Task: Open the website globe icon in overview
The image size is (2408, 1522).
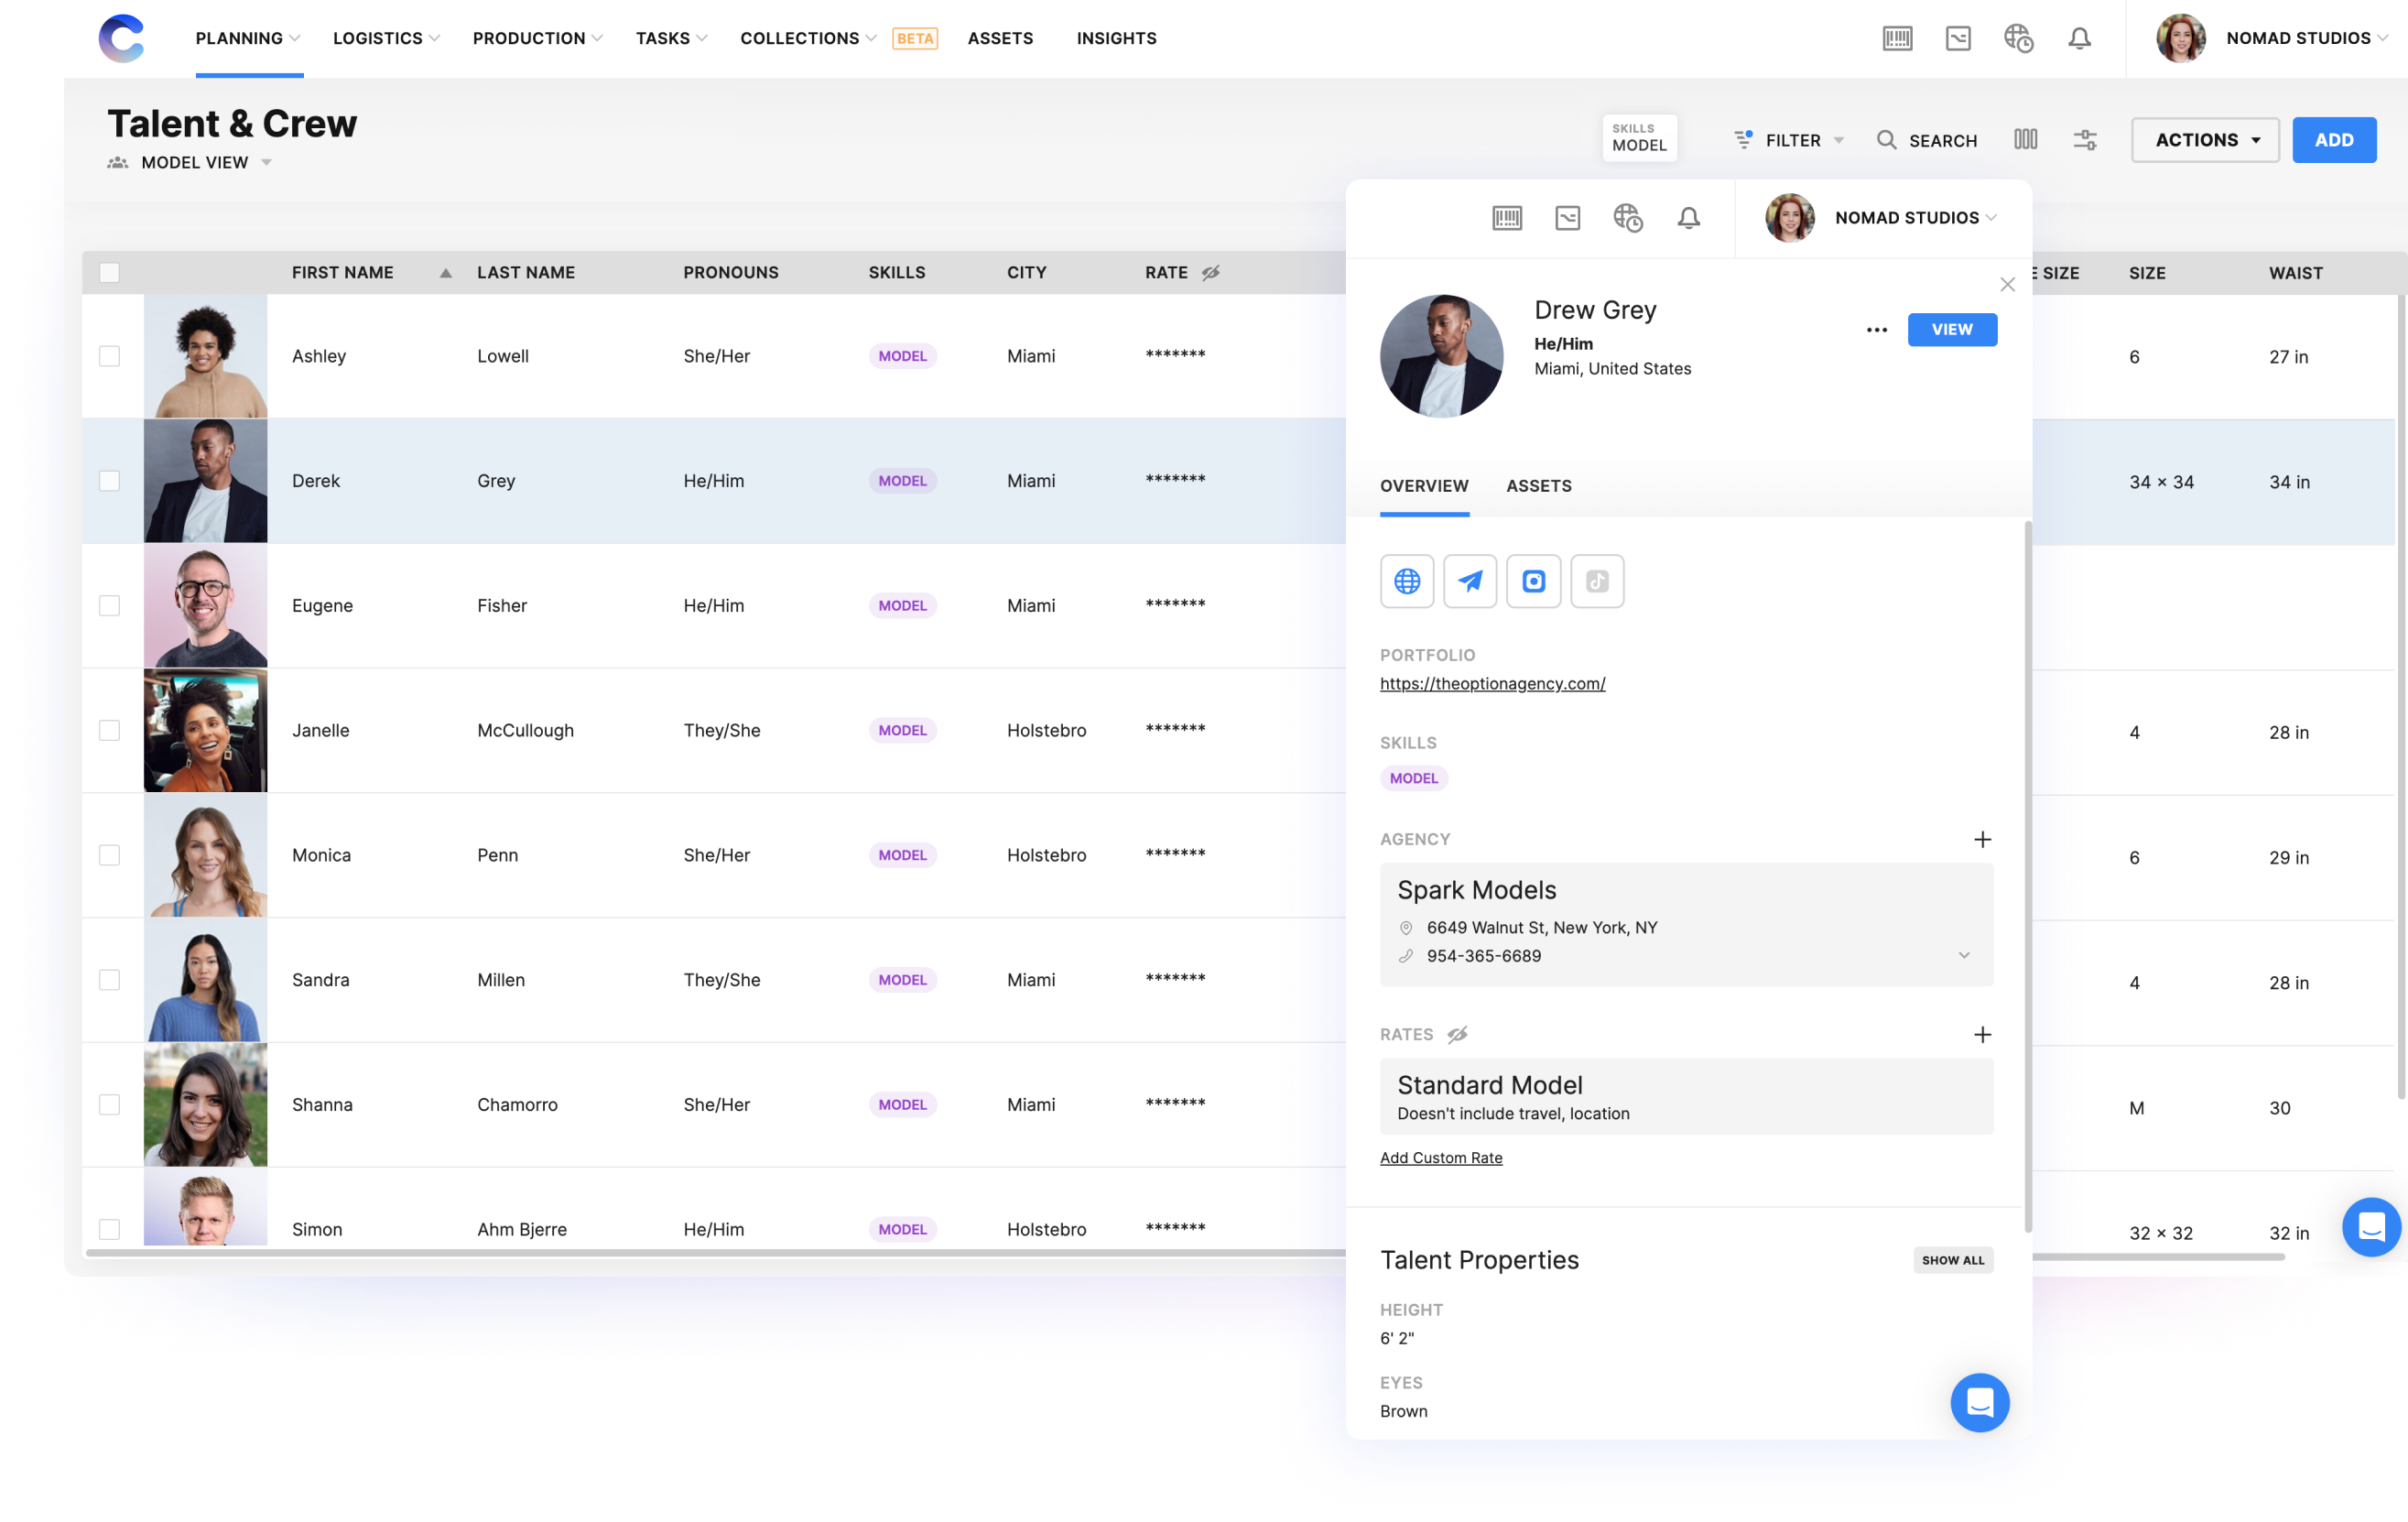Action: (x=1406, y=581)
